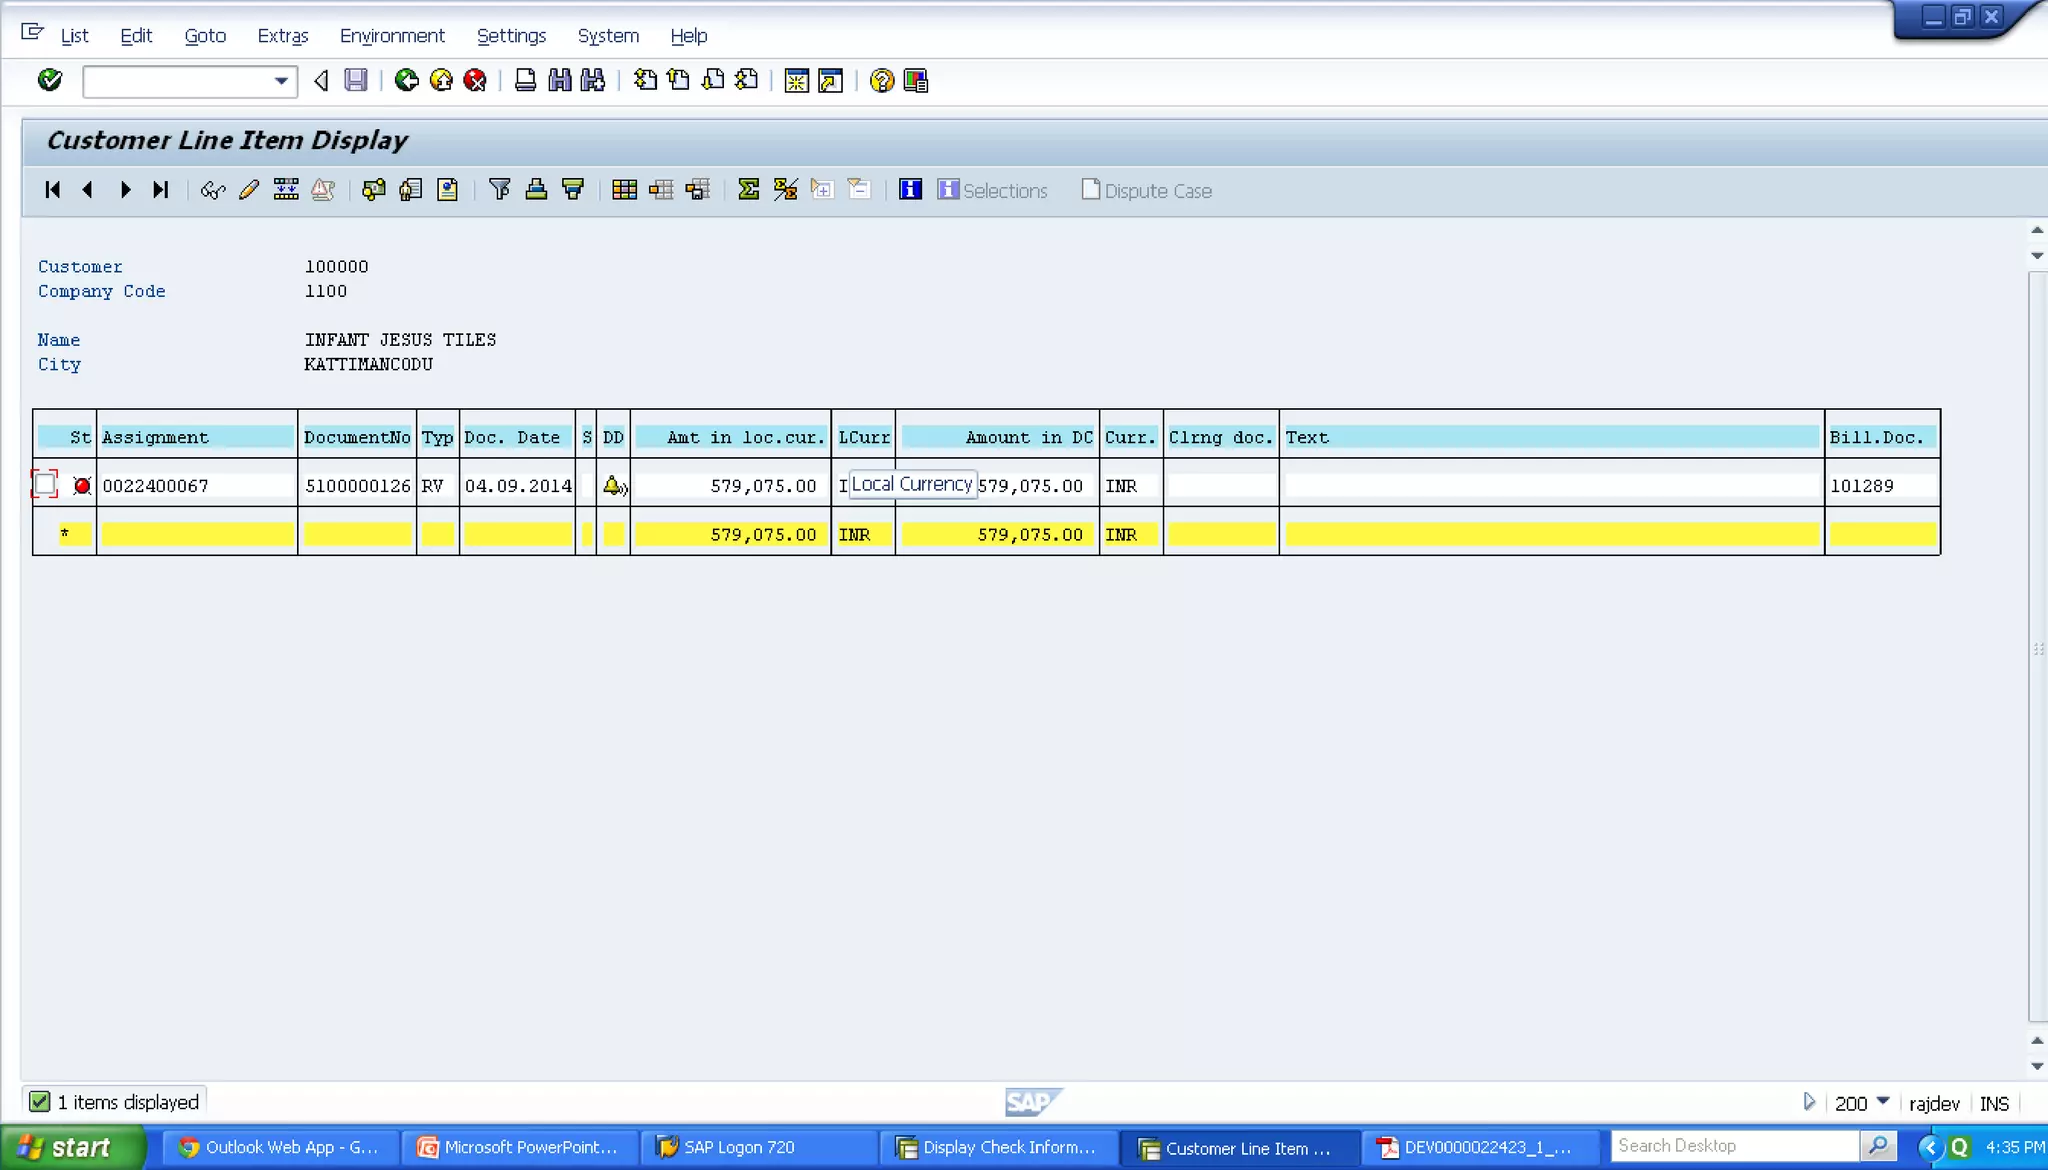Open the Extras menu
The width and height of the screenshot is (2048, 1170).
coord(283,36)
